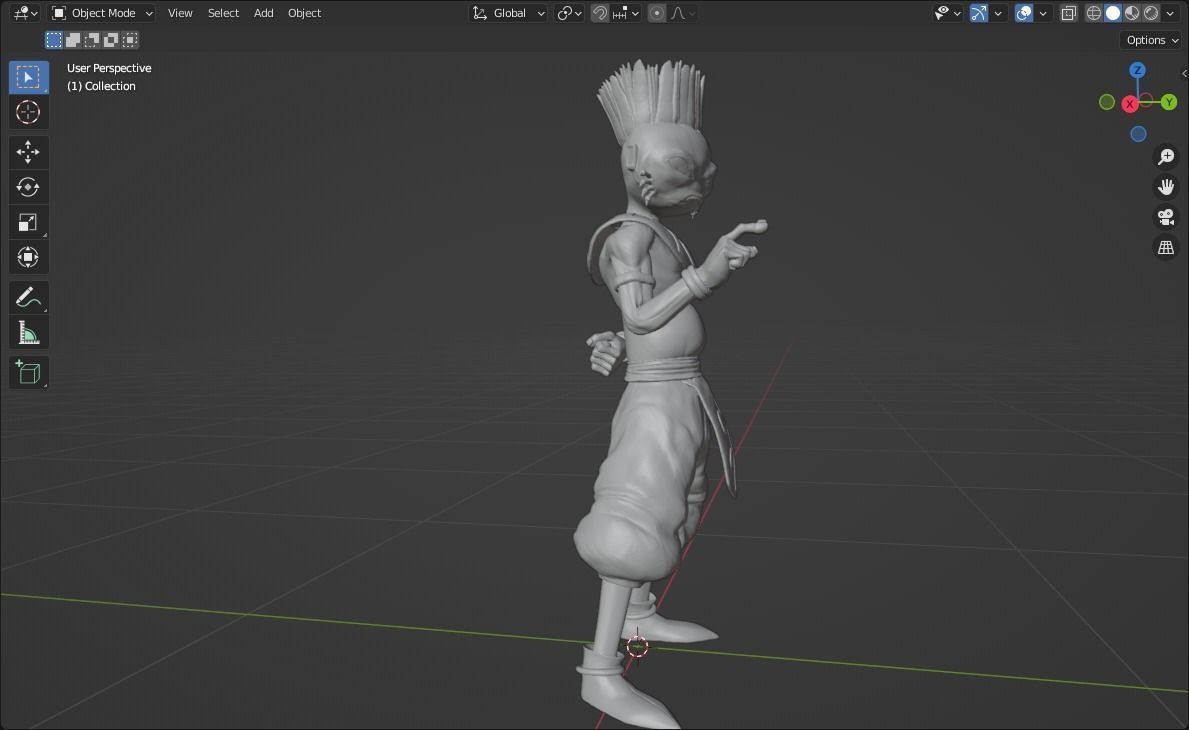
Task: Expand the gizmo settings arrow
Action: 998,13
